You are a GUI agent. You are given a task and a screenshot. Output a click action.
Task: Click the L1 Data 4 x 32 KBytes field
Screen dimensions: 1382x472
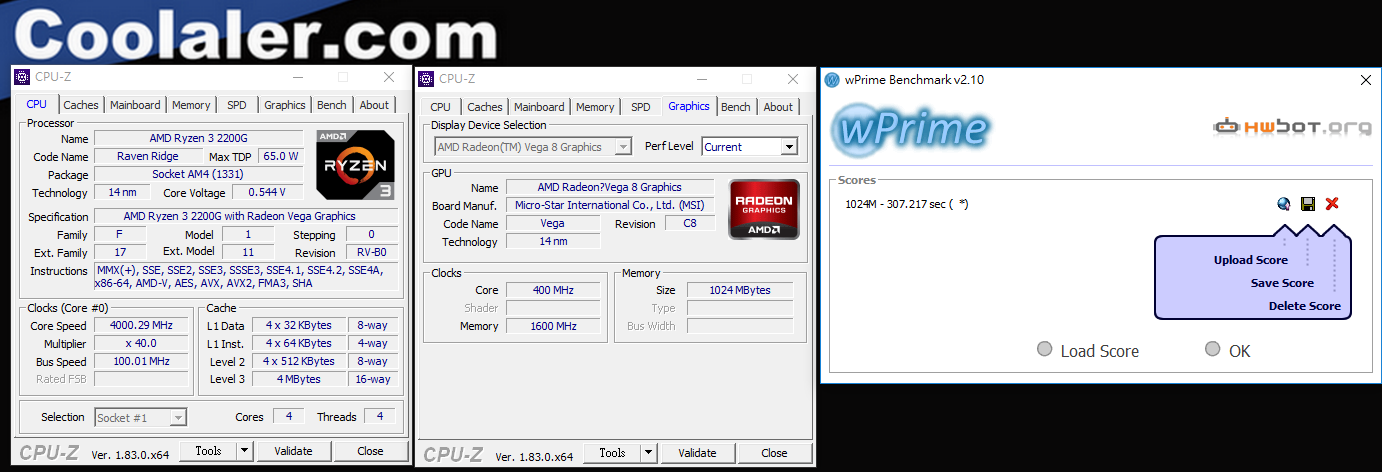[298, 326]
